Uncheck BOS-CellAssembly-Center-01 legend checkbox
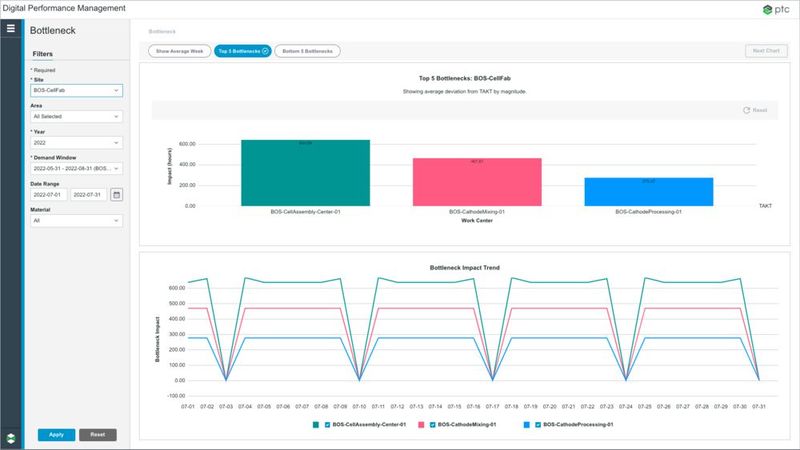Screen dimensions: 800x450 (x=327, y=425)
